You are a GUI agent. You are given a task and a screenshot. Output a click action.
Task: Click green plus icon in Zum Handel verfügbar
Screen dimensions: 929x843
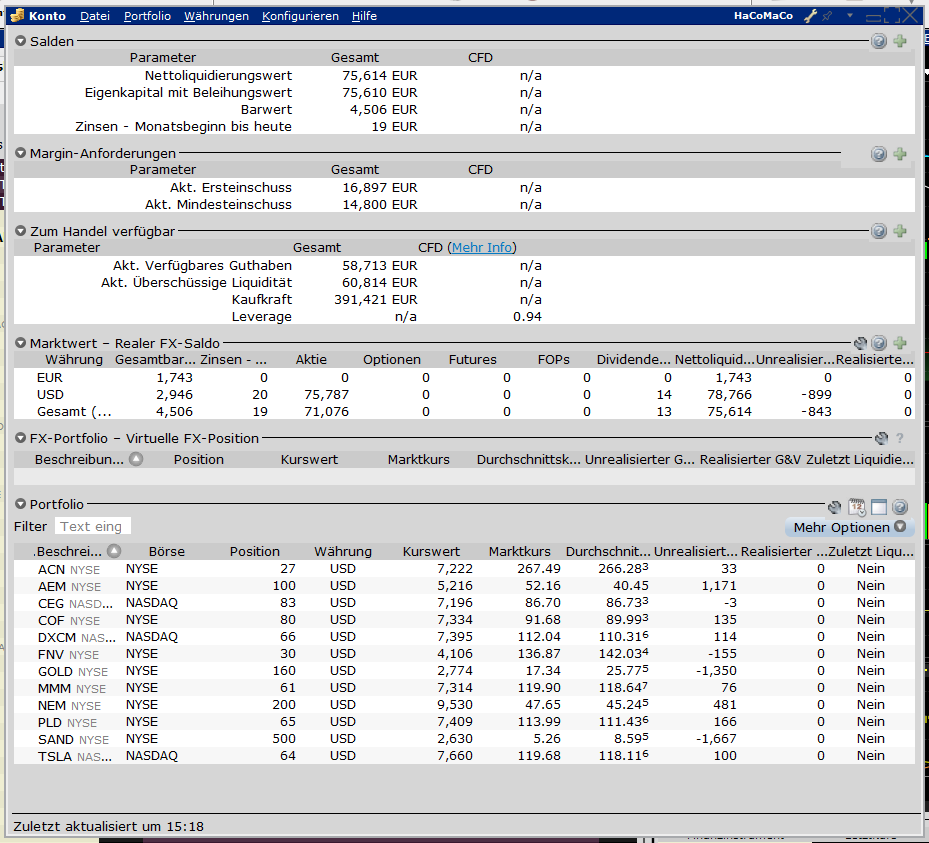click(900, 231)
